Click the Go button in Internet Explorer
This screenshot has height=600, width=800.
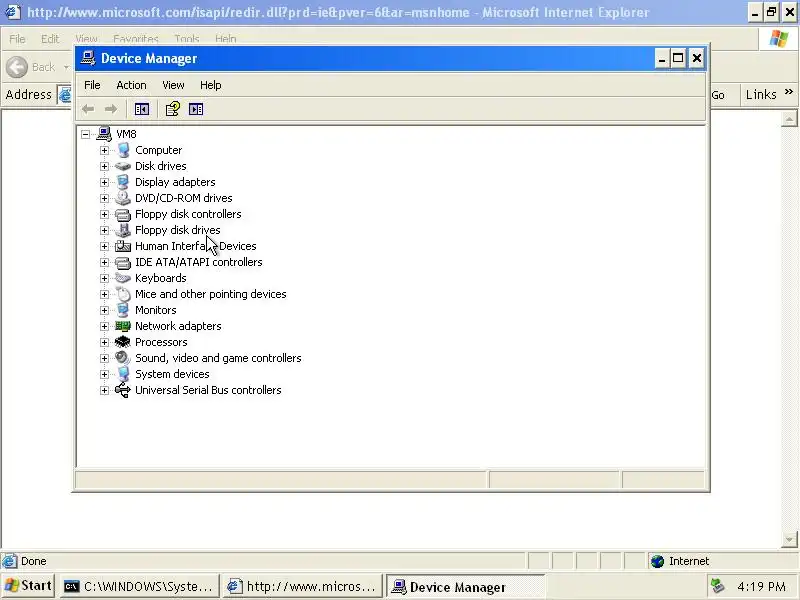pyautogui.click(x=718, y=95)
